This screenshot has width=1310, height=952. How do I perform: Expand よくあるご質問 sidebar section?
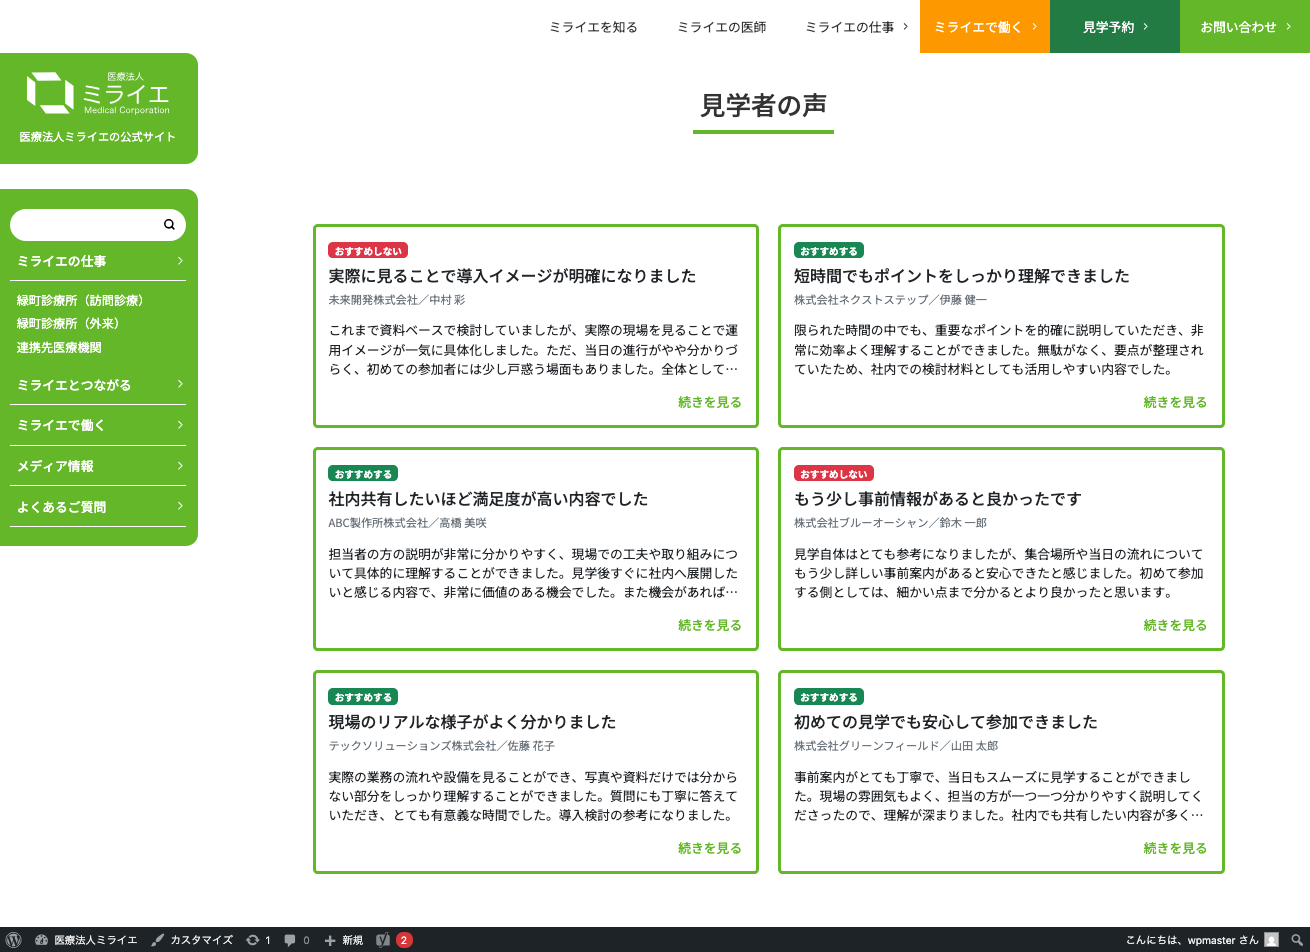(x=98, y=507)
